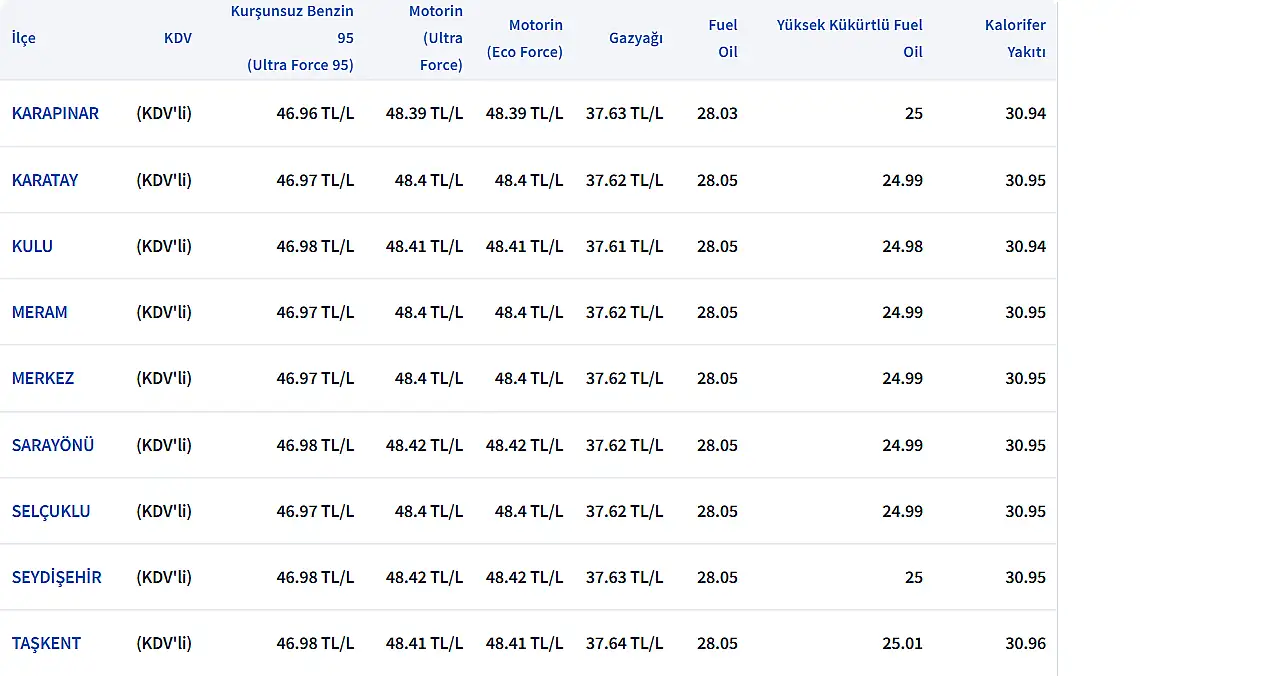Click the Yüksek Kükürtlü Fuel Oil header

point(850,38)
